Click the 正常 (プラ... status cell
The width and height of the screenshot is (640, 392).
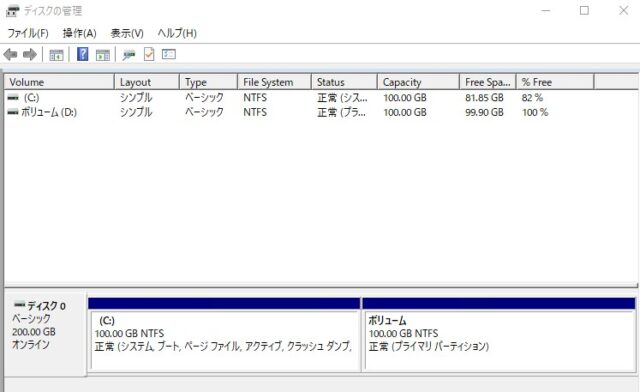341,112
